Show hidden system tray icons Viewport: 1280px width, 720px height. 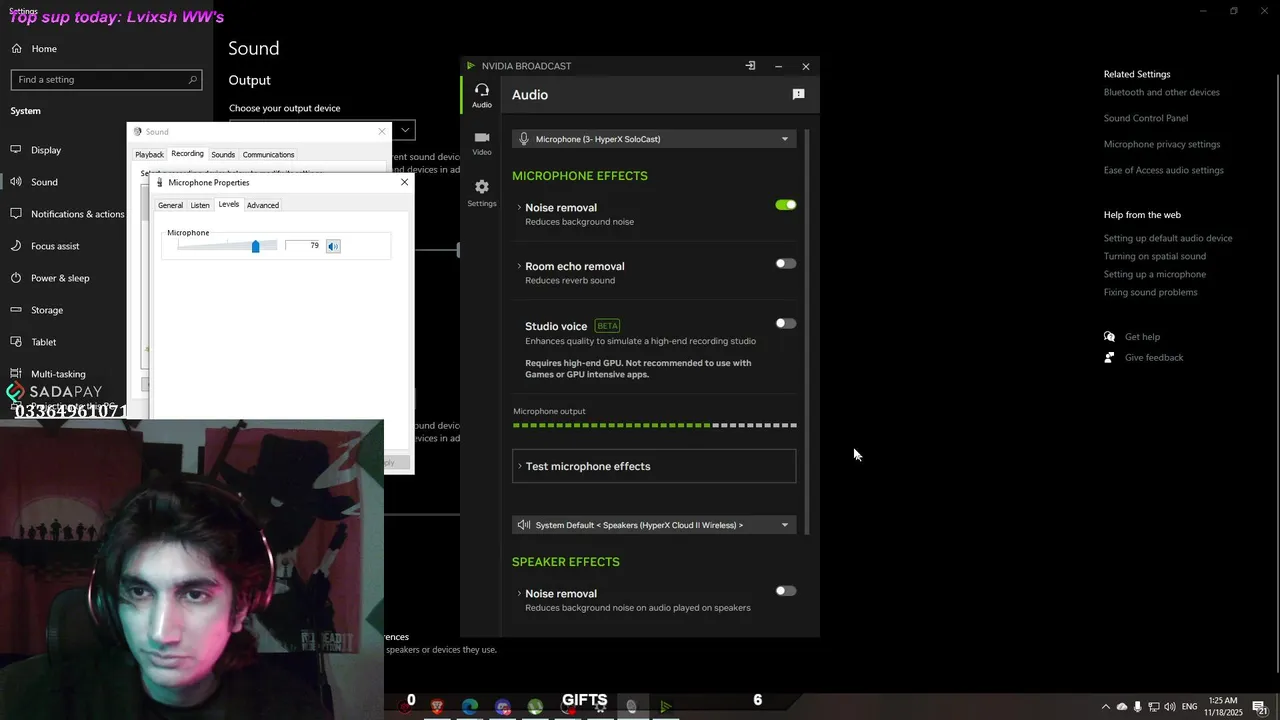1105,707
